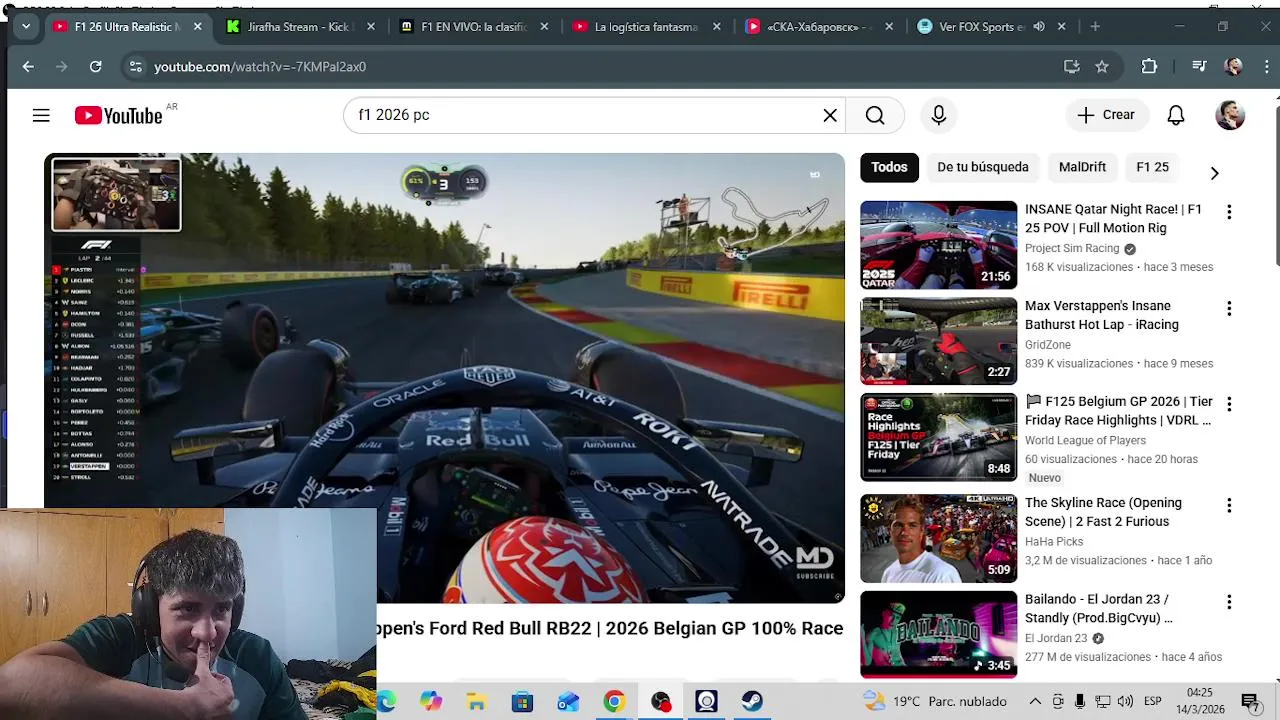
Task: Open Chrome profile avatar
Action: click(1233, 66)
